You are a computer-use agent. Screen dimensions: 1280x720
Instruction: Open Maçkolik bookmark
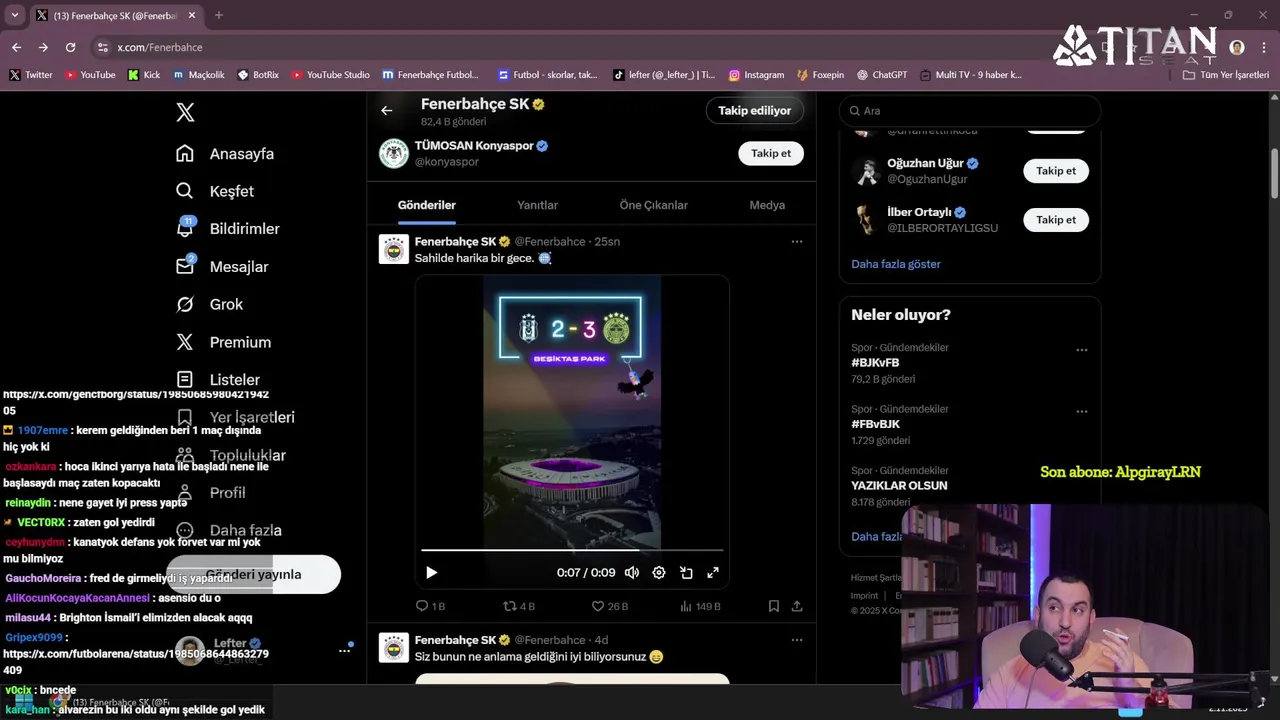199,75
